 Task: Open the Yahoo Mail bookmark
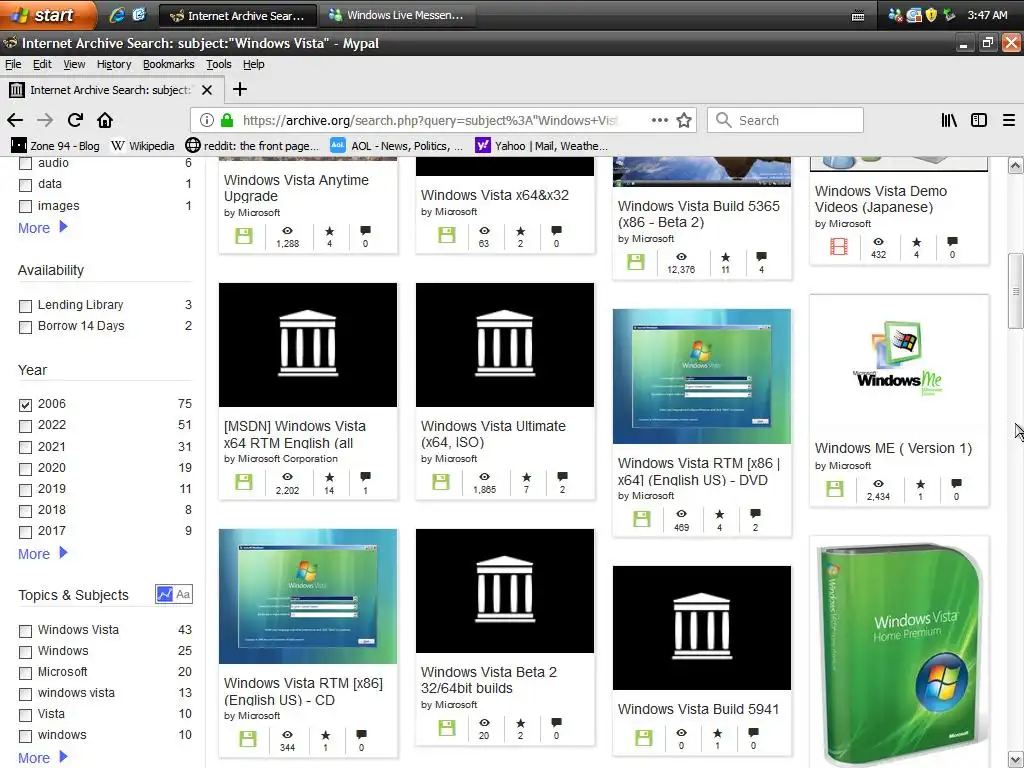coord(541,146)
